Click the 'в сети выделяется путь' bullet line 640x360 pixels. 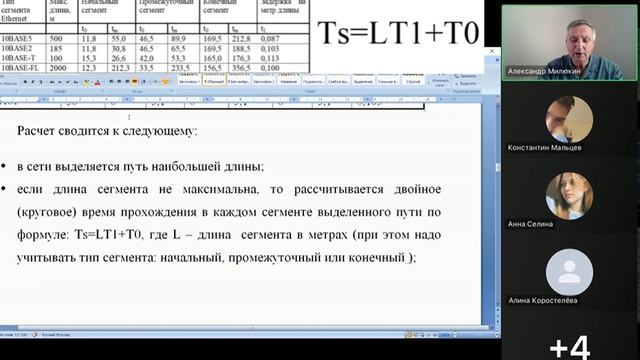point(140,167)
